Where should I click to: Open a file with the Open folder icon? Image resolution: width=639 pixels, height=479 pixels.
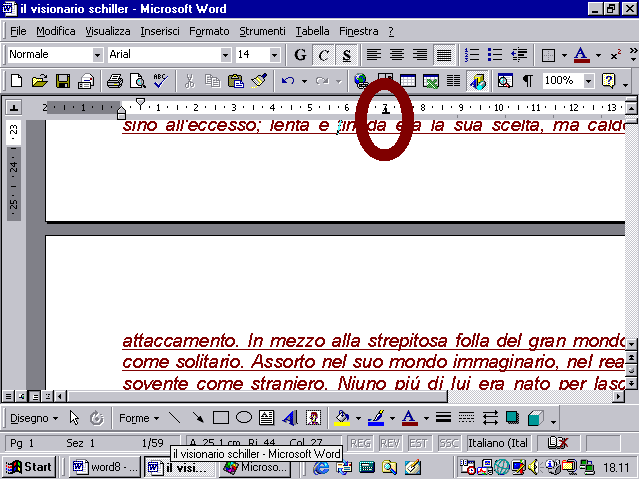click(x=40, y=81)
